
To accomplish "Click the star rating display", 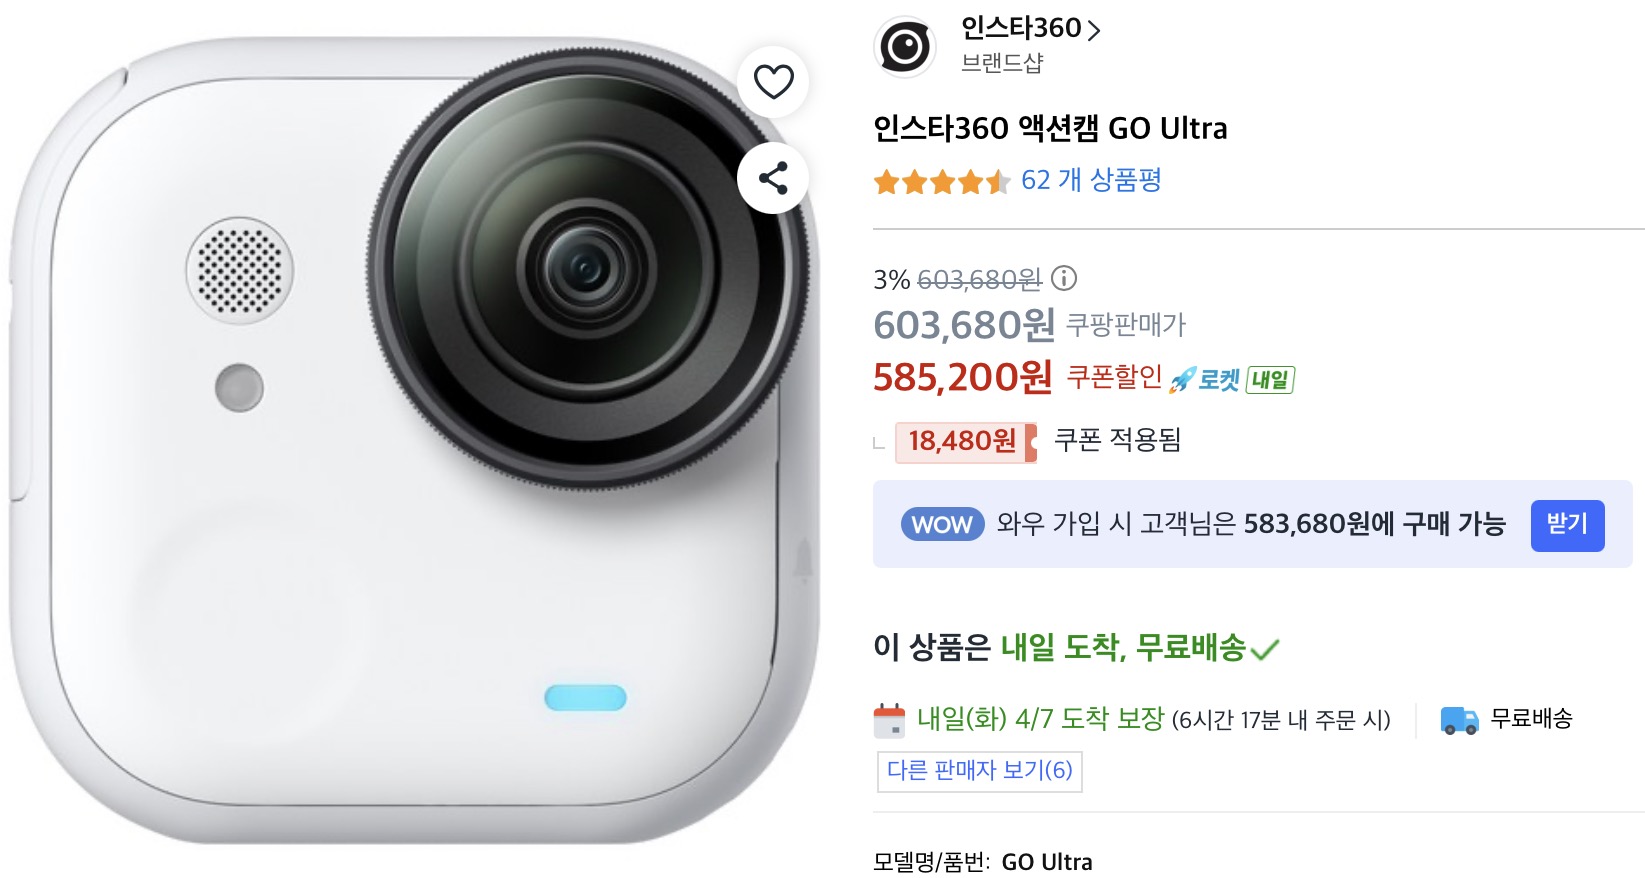I will 942,182.
